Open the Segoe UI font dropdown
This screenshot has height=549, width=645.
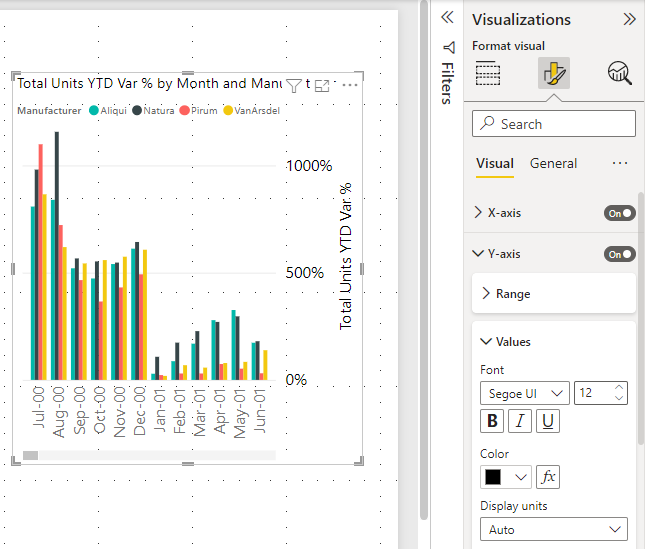(x=525, y=393)
